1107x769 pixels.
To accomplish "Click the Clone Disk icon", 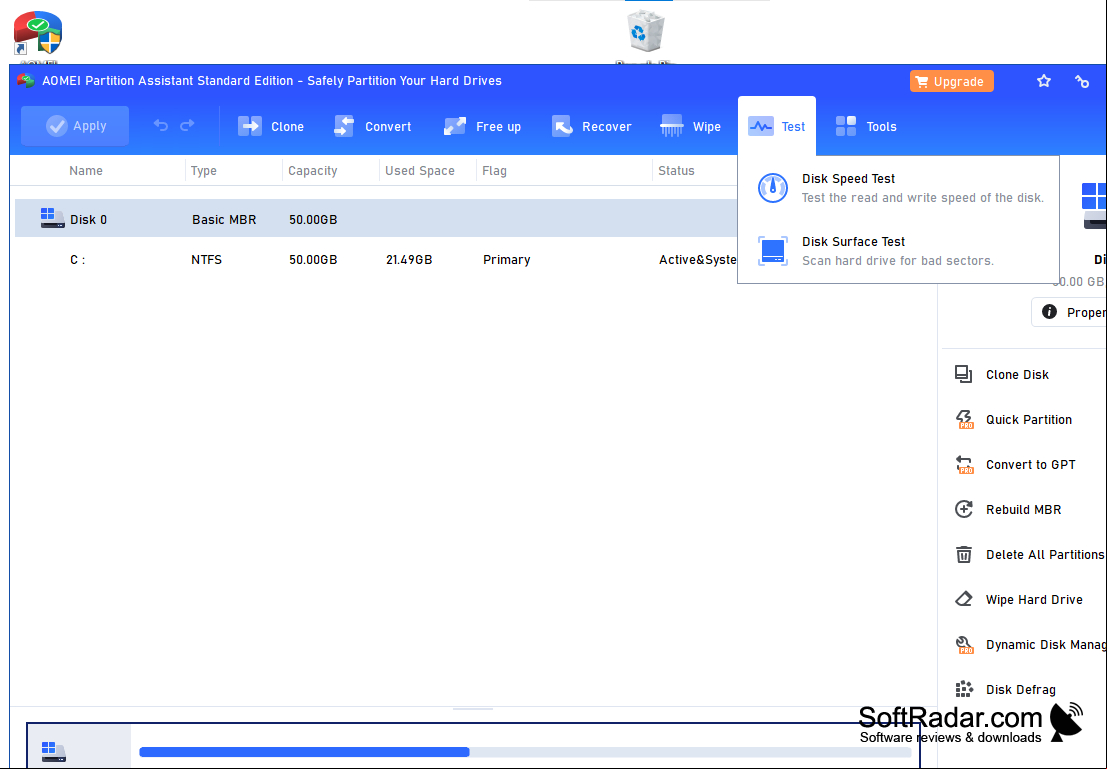I will (x=964, y=374).
